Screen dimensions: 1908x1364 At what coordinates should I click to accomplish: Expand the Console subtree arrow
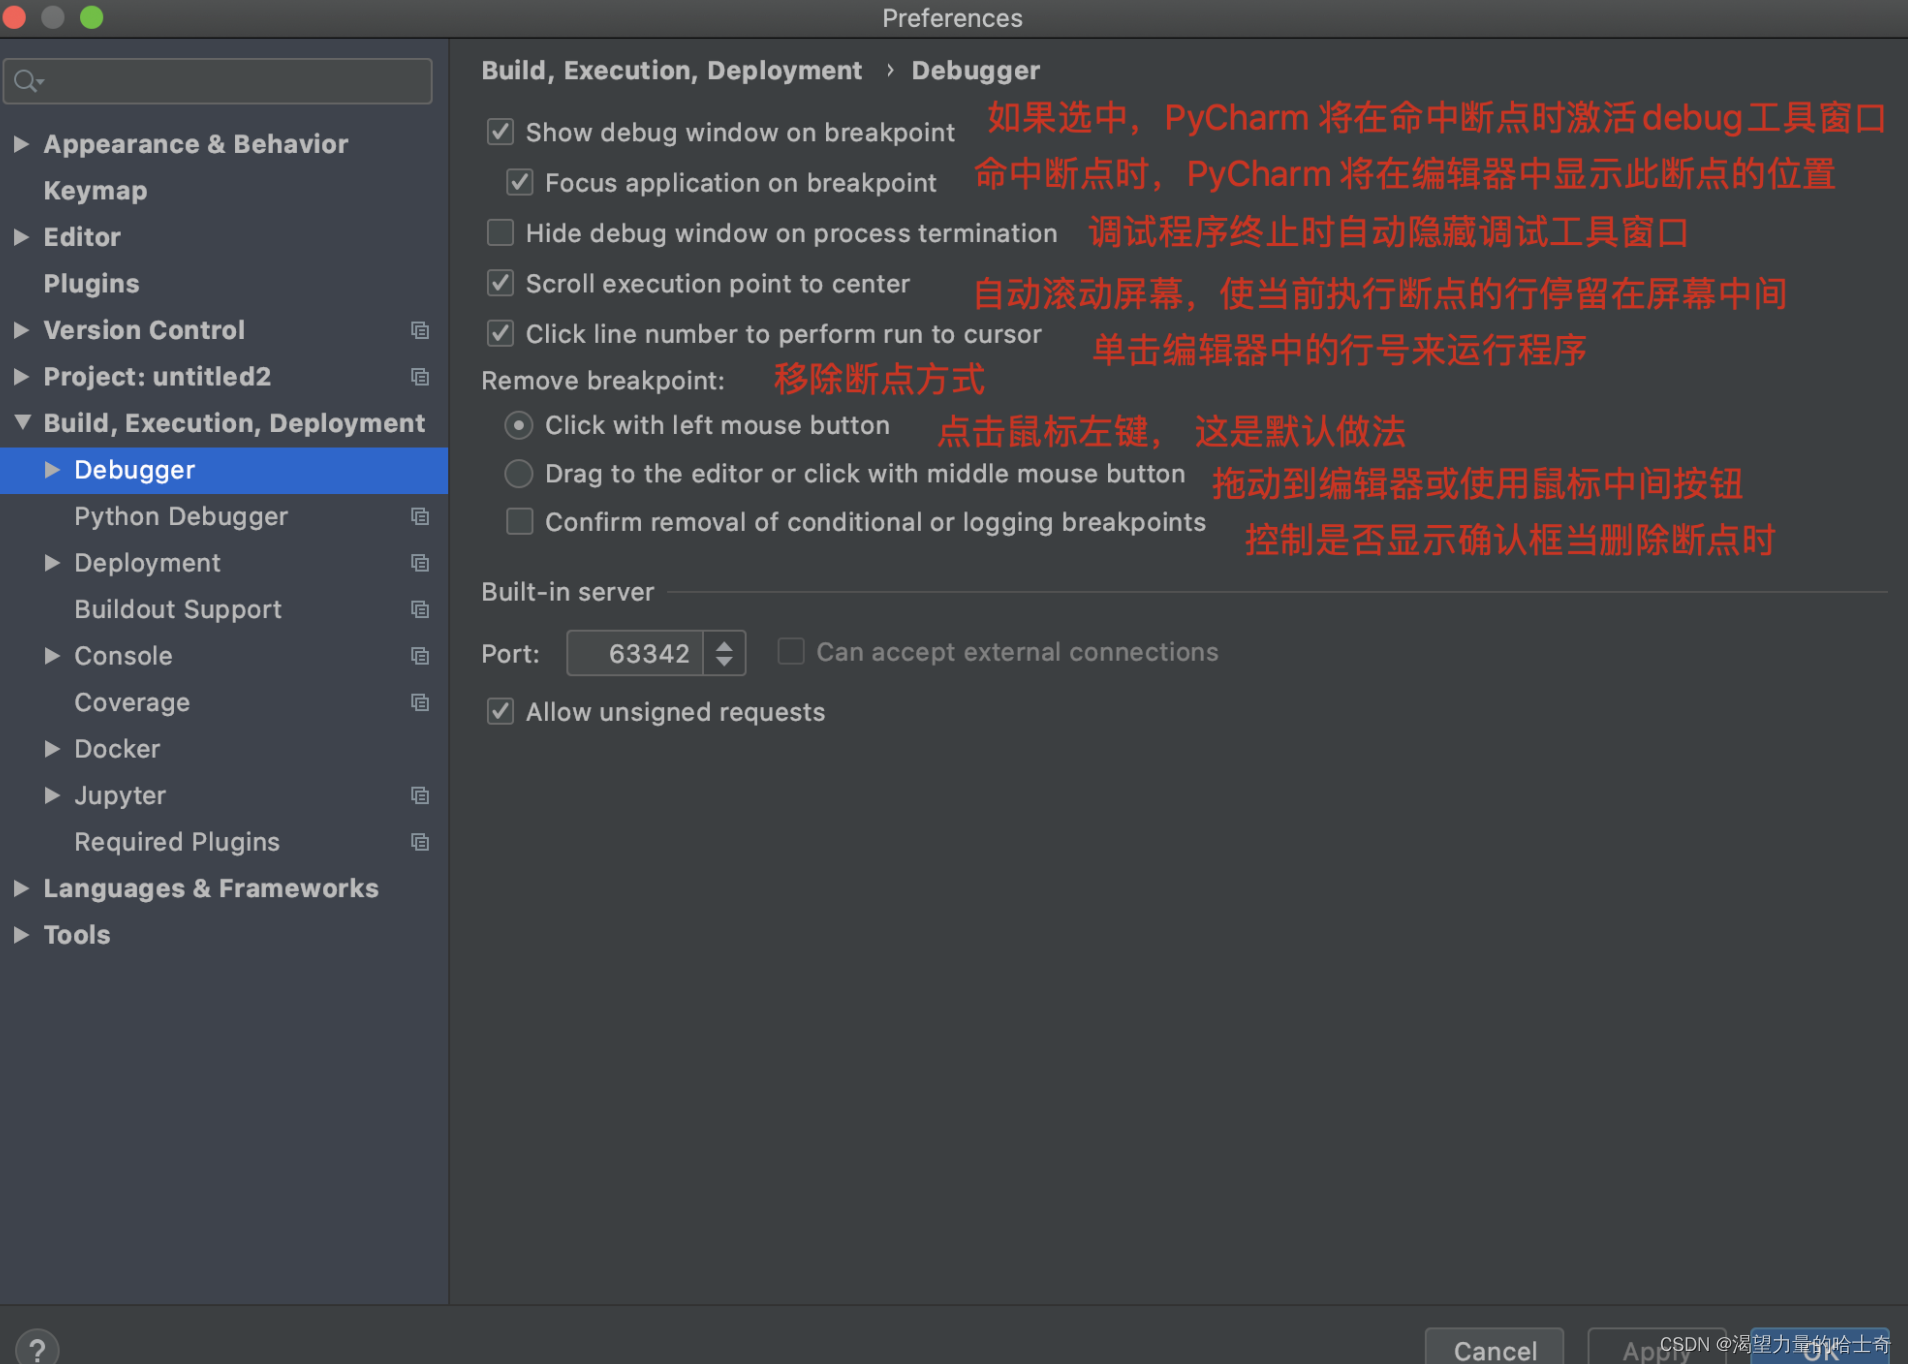coord(52,656)
